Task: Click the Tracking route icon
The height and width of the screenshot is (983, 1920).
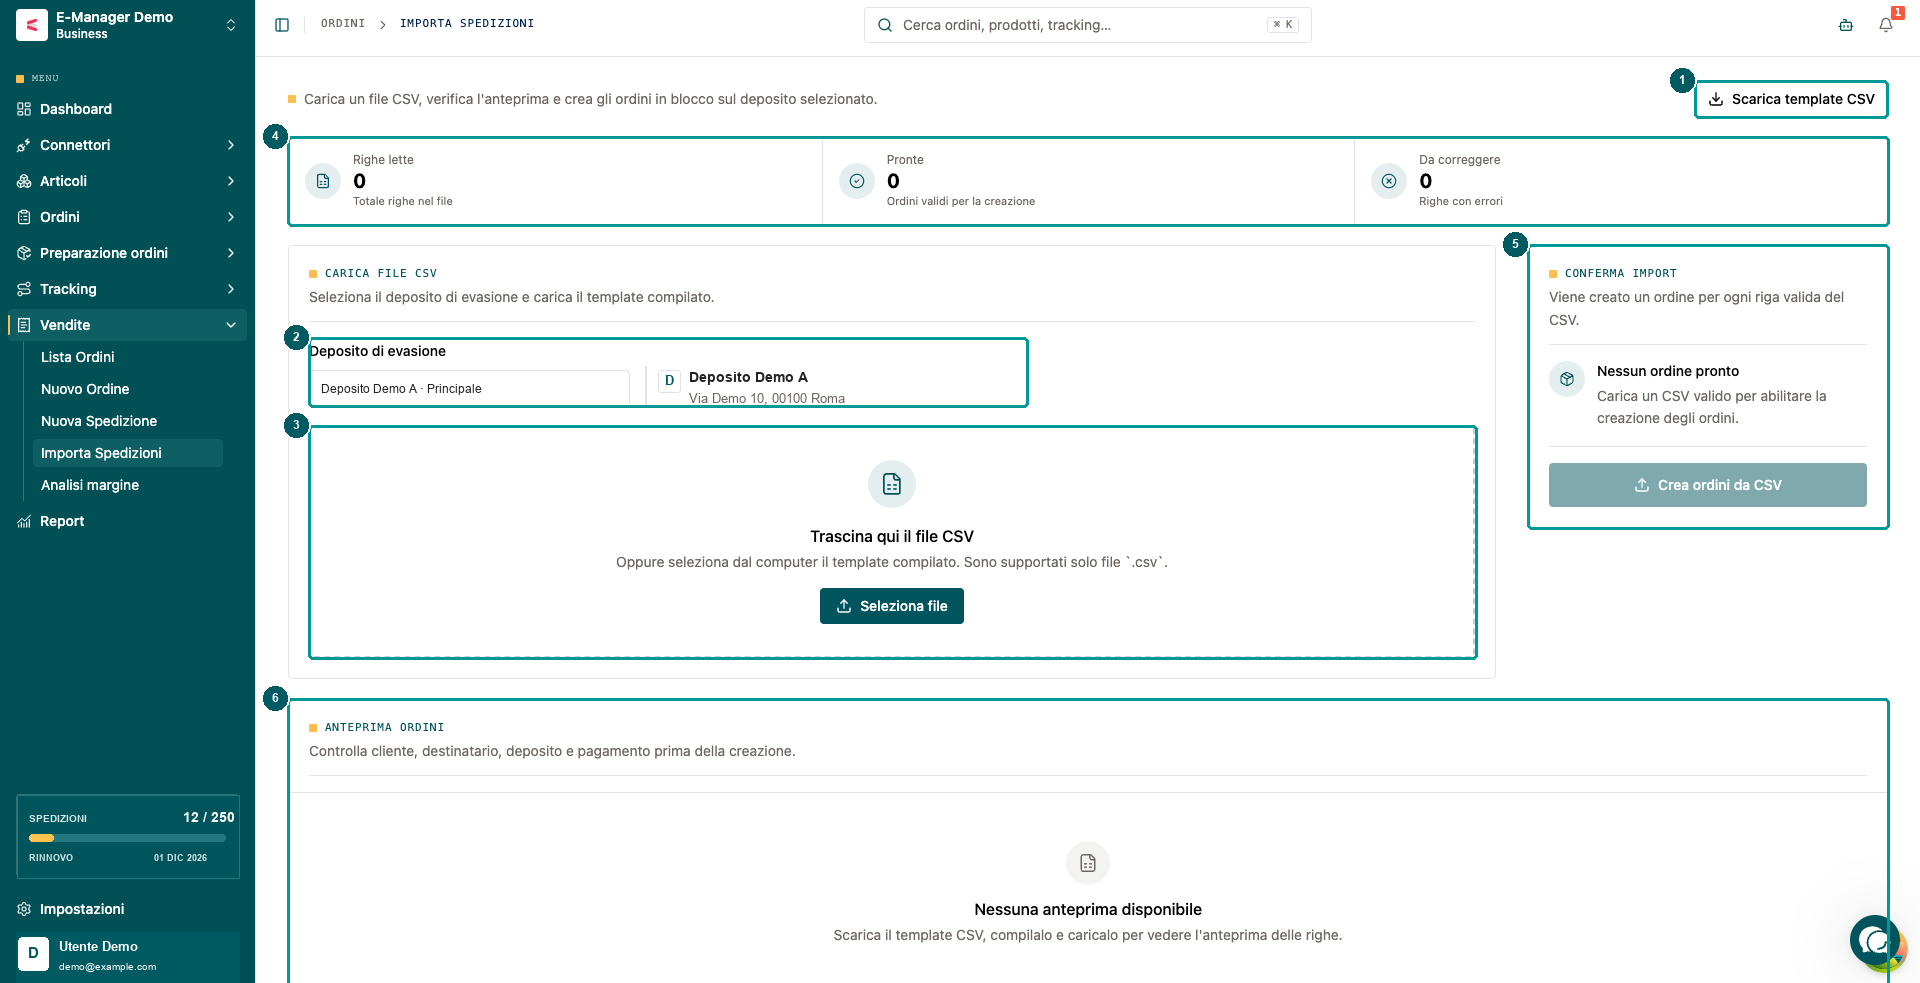Action: coord(24,289)
